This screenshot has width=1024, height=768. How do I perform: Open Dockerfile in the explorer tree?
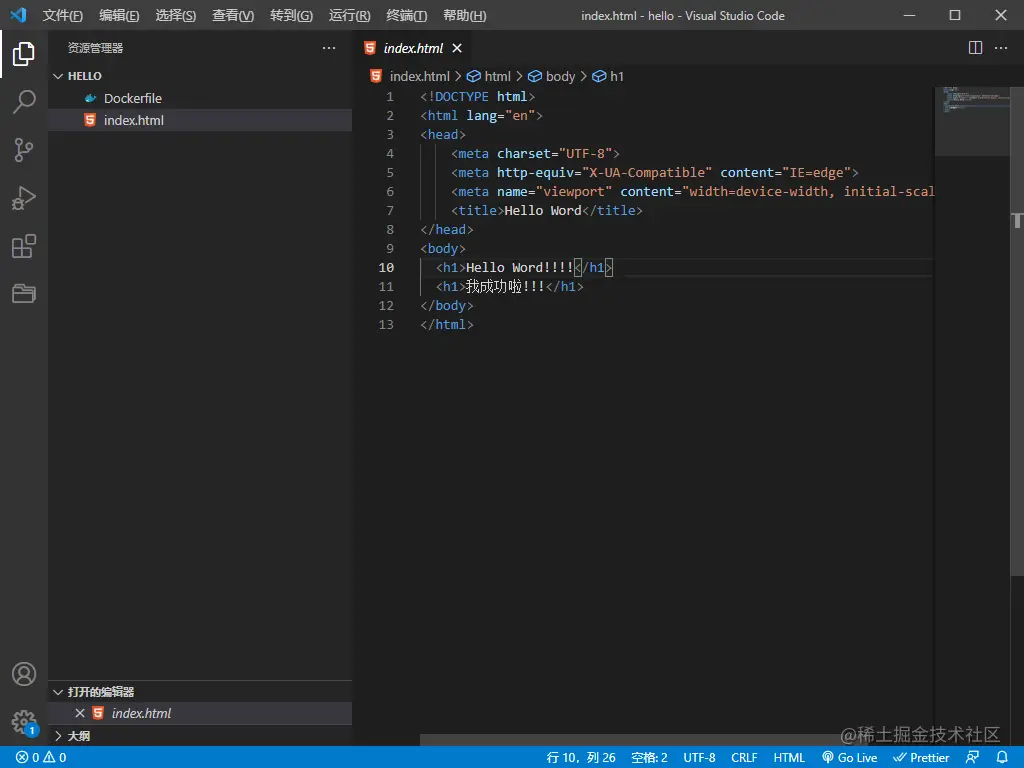coord(200,98)
